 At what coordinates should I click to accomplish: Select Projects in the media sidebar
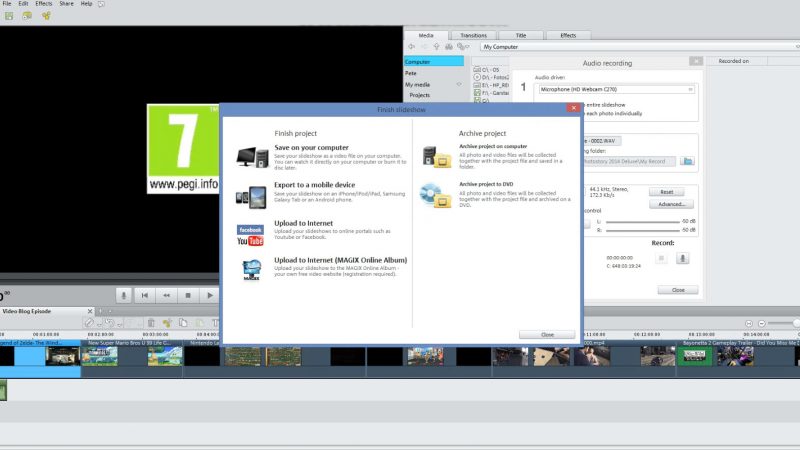click(x=419, y=95)
